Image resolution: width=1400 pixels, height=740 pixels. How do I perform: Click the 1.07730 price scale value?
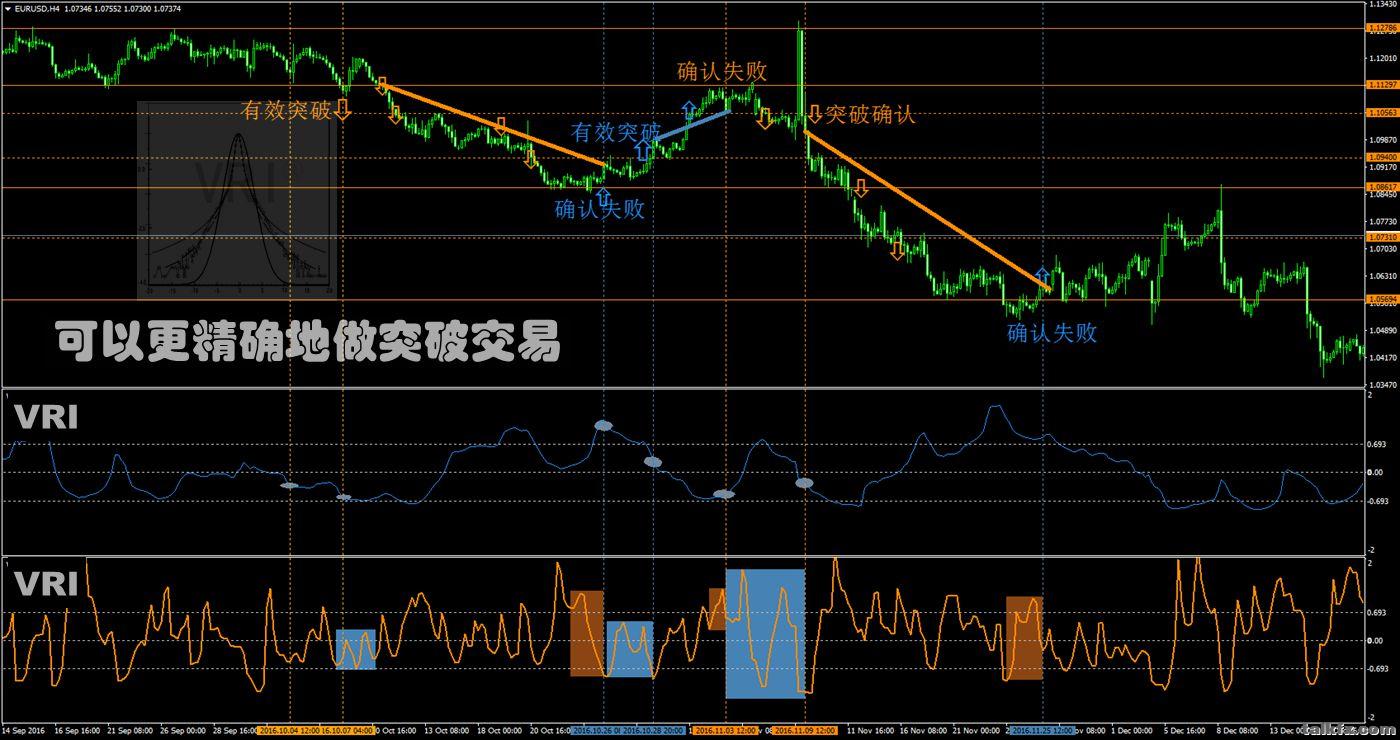(1381, 221)
